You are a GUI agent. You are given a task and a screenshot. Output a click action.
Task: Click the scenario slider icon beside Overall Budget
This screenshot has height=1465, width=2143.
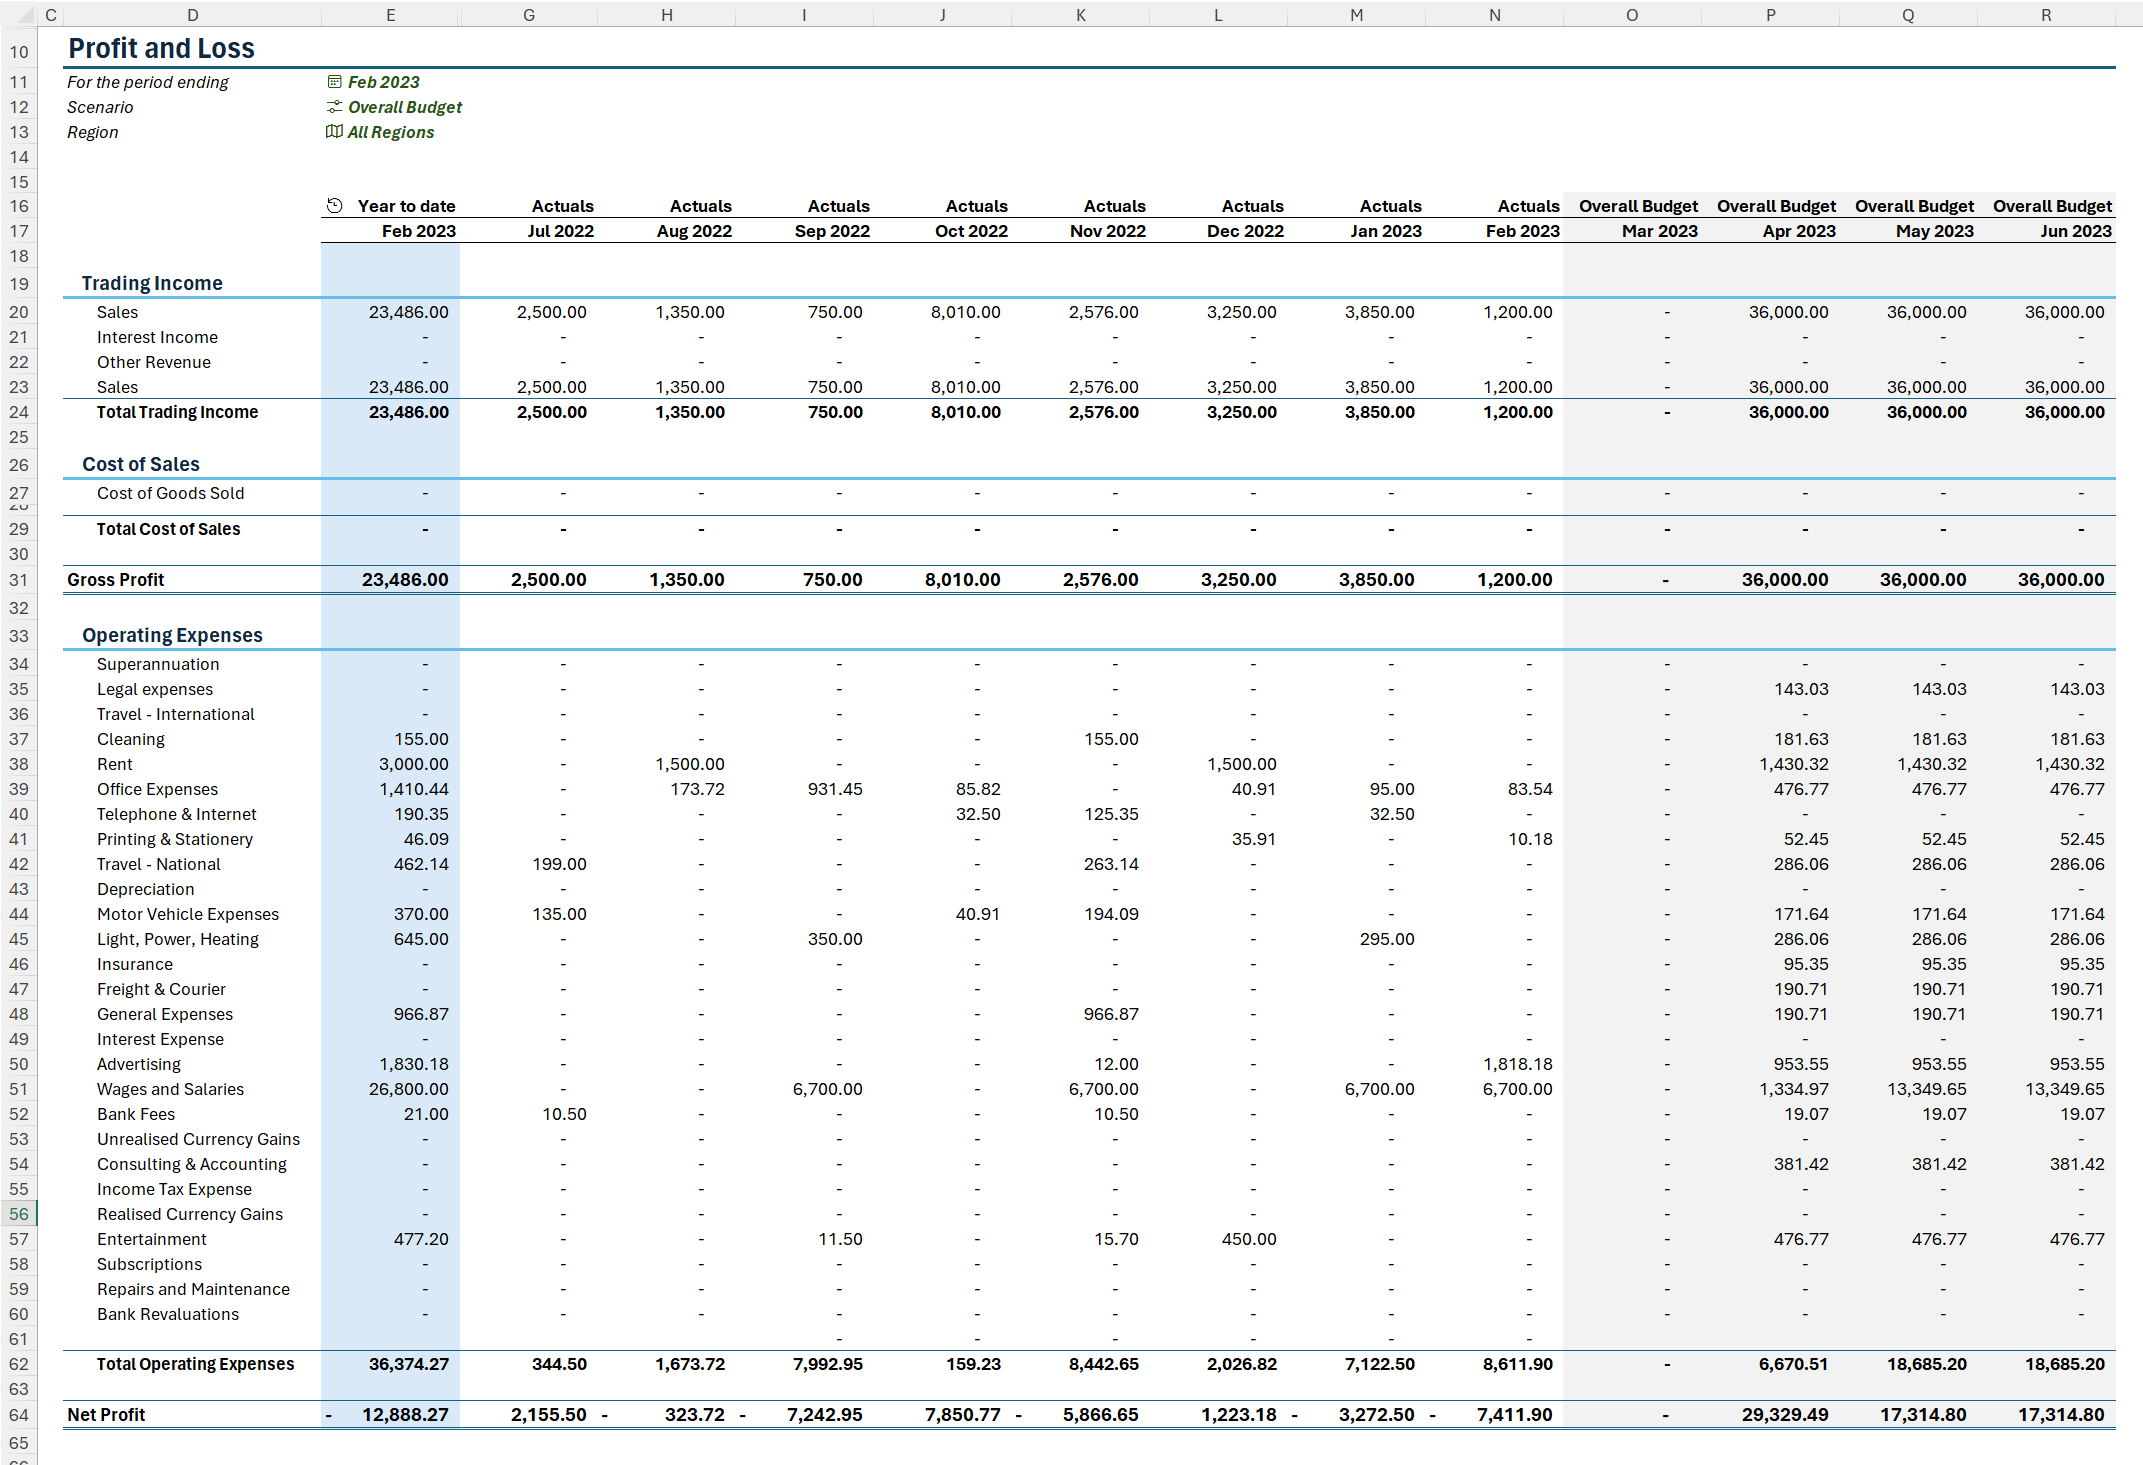click(334, 107)
